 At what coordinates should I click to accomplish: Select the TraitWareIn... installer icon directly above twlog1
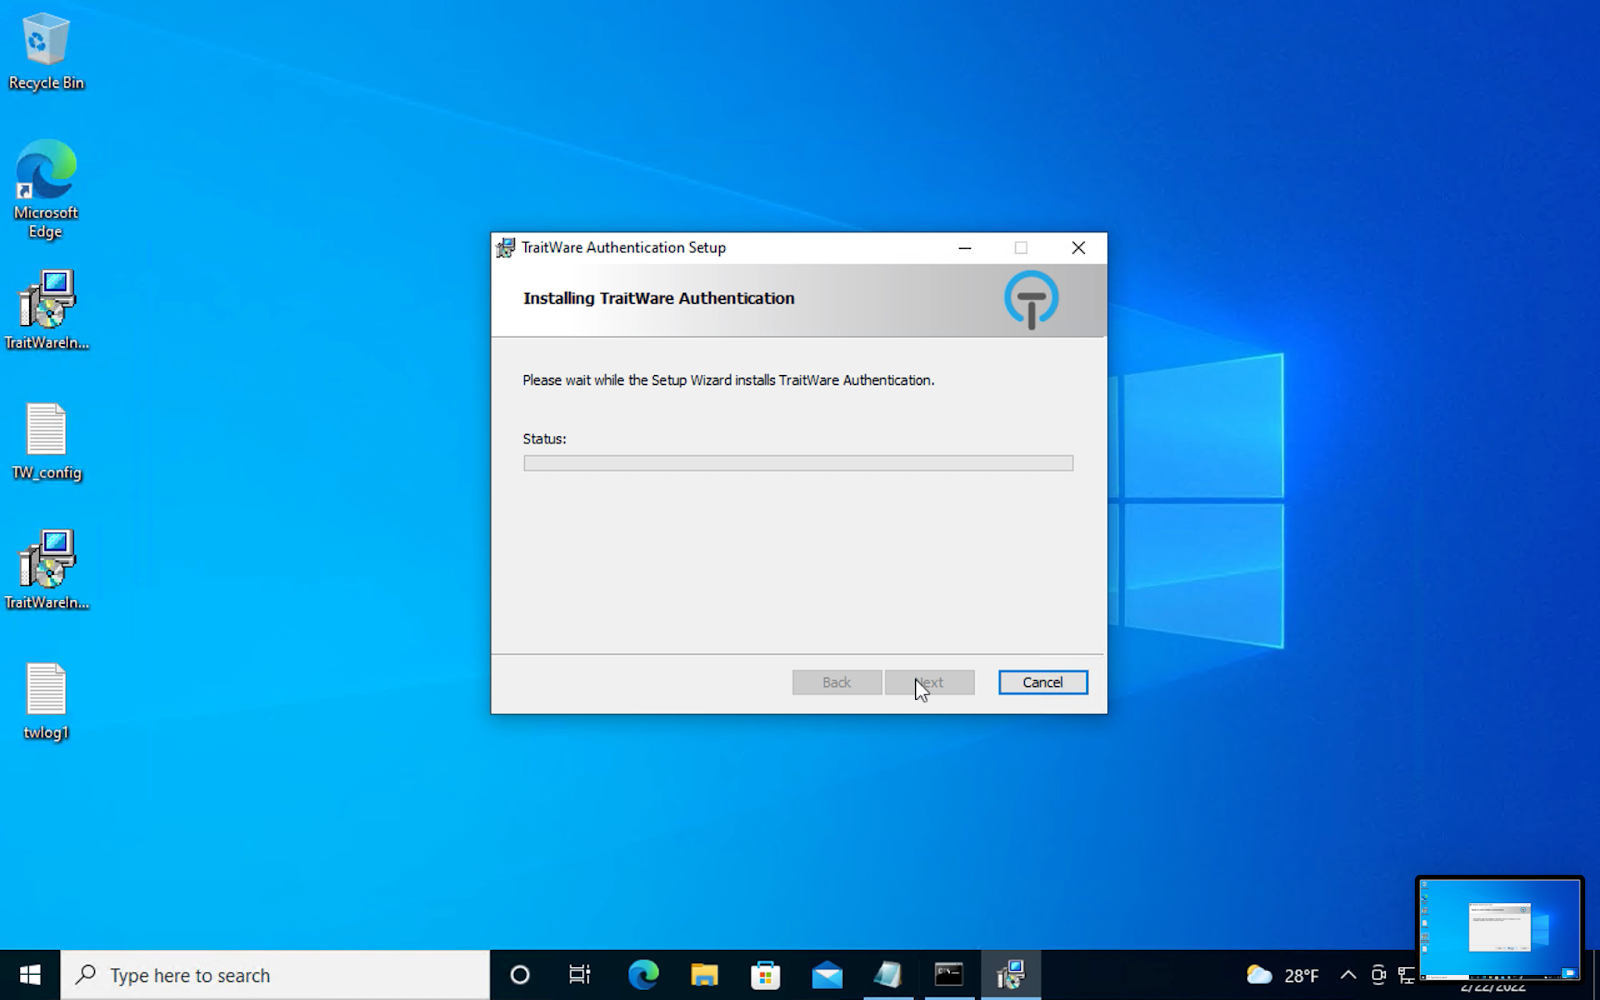(46, 570)
